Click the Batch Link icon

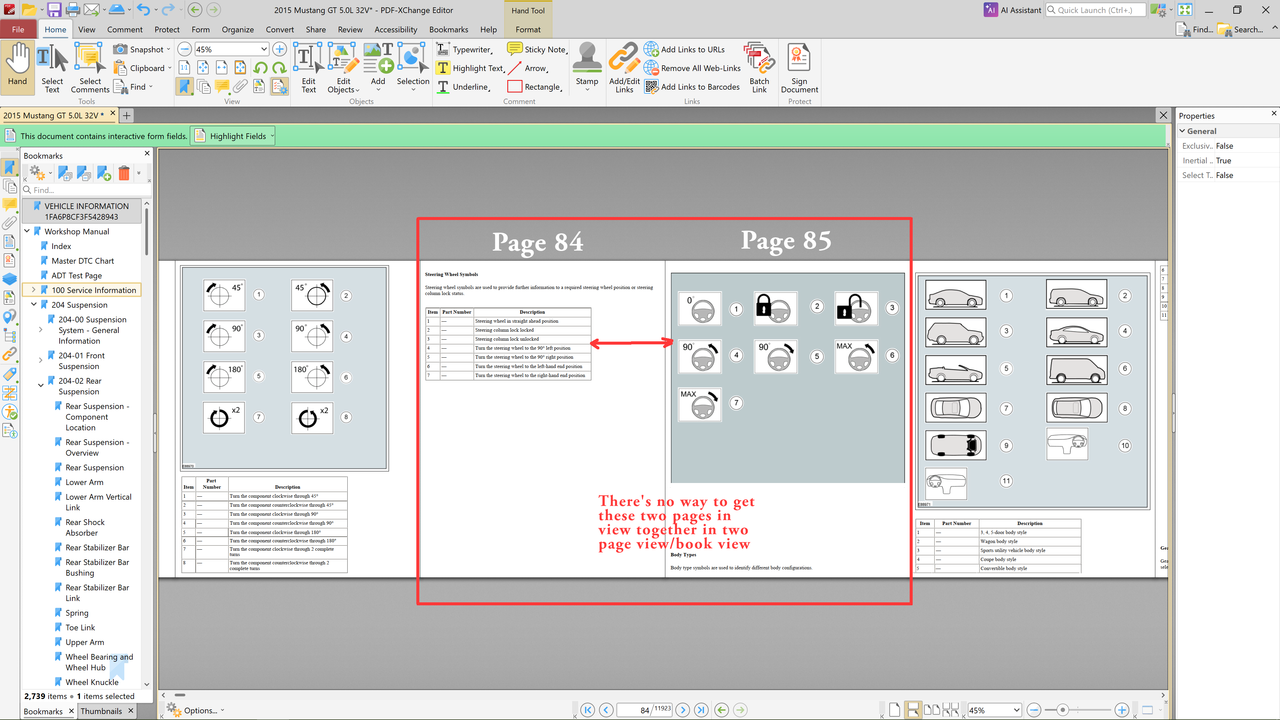click(x=759, y=68)
